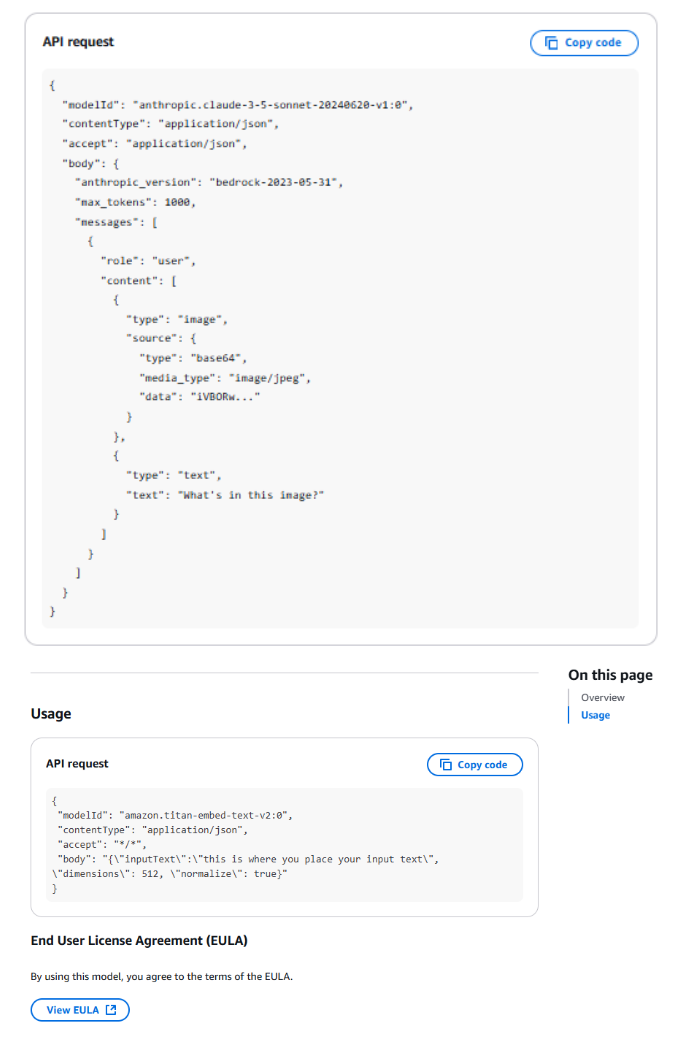676x1048 pixels.
Task: Select the Usage entry in On this page
Action: click(595, 715)
